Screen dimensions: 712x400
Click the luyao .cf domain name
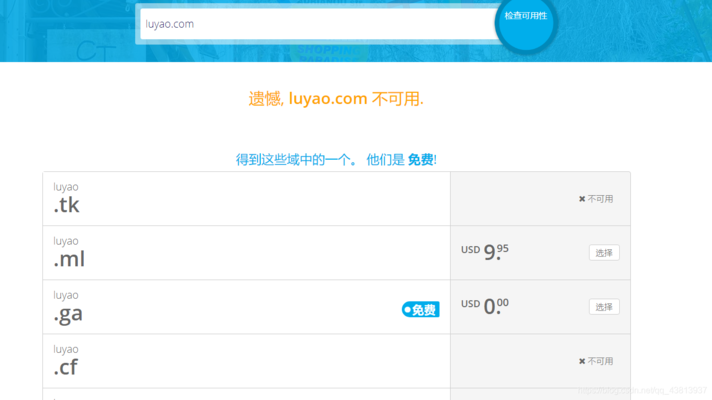(x=66, y=361)
